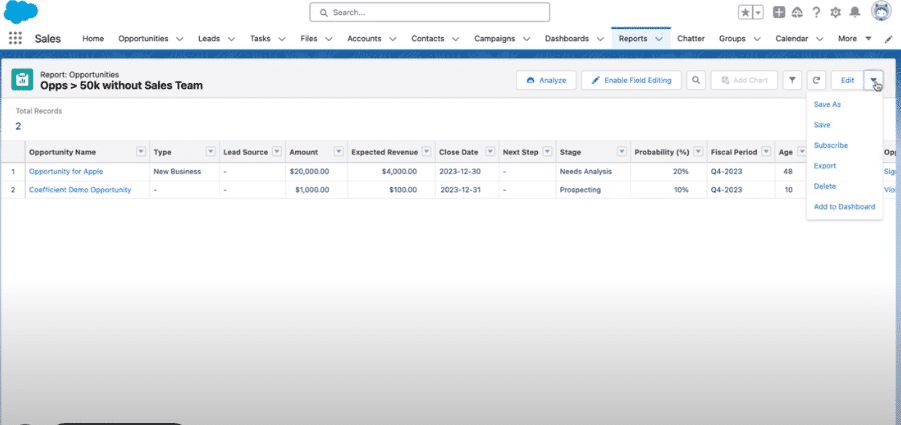This screenshot has height=425, width=901.
Task: Open Amount column menu arrow
Action: (338, 152)
